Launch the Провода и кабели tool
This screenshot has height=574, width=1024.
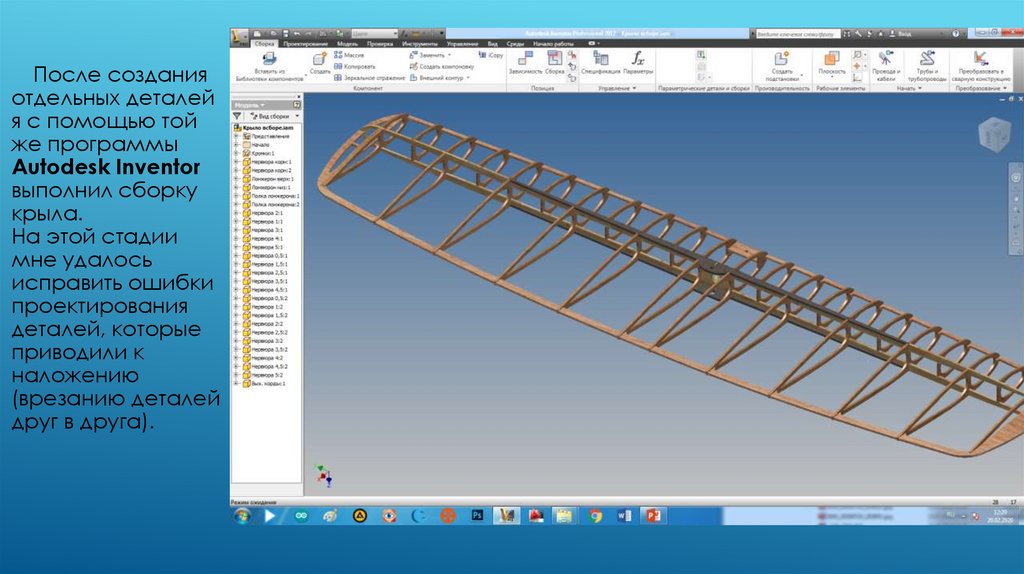885,59
